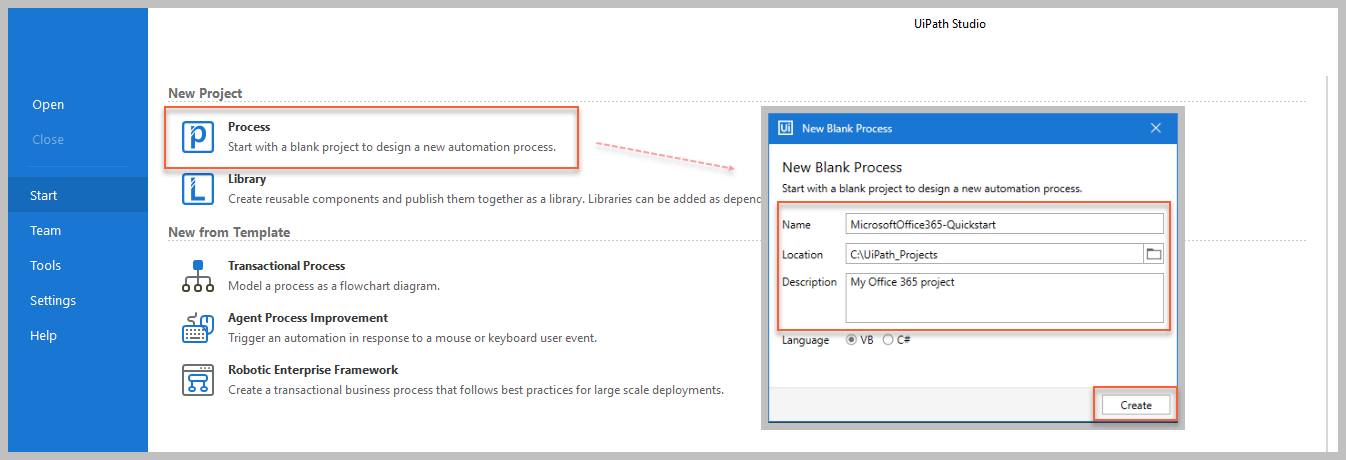Click the Process project icon
This screenshot has width=1346, height=460.
click(198, 137)
